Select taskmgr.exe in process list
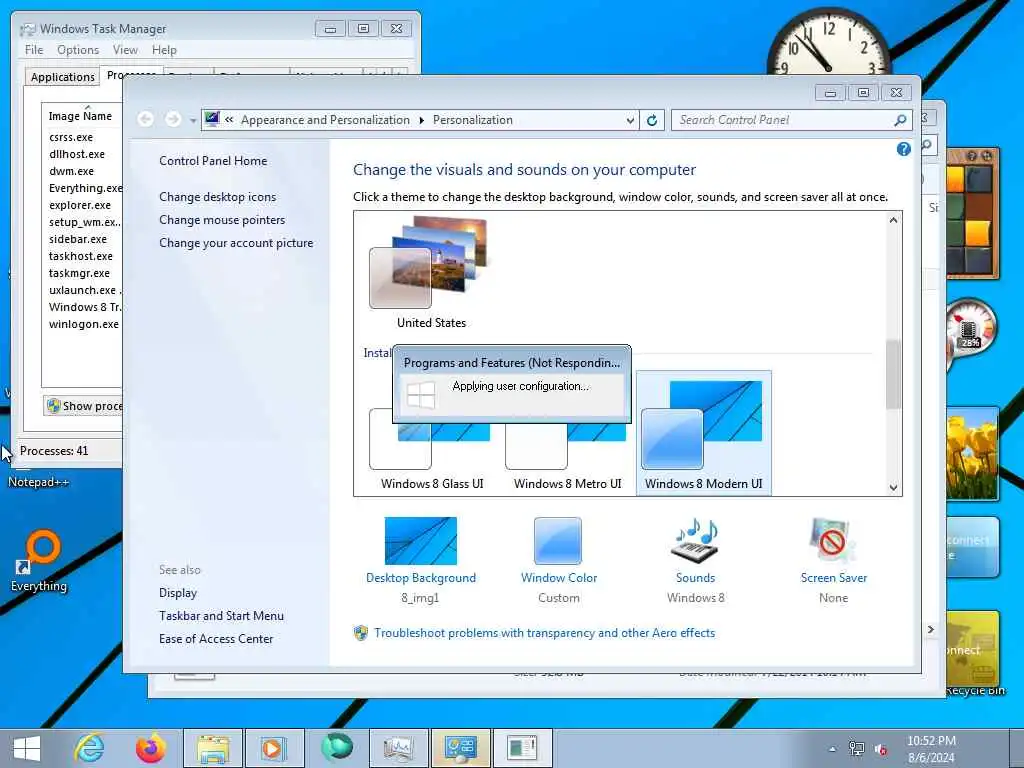The image size is (1024, 768). (82, 273)
